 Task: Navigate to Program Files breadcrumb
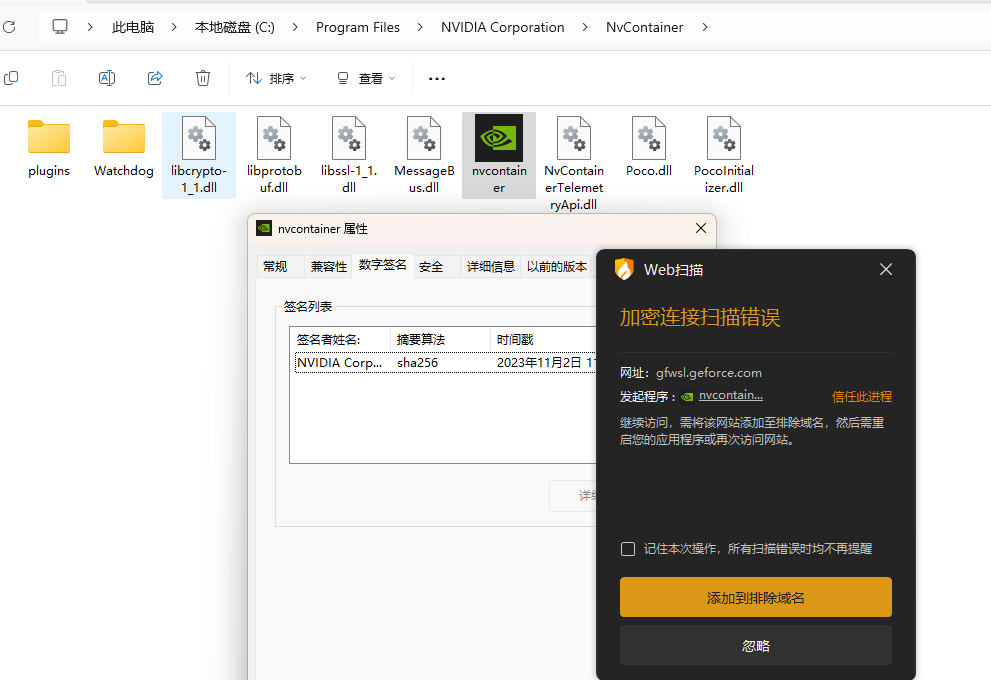tap(358, 27)
